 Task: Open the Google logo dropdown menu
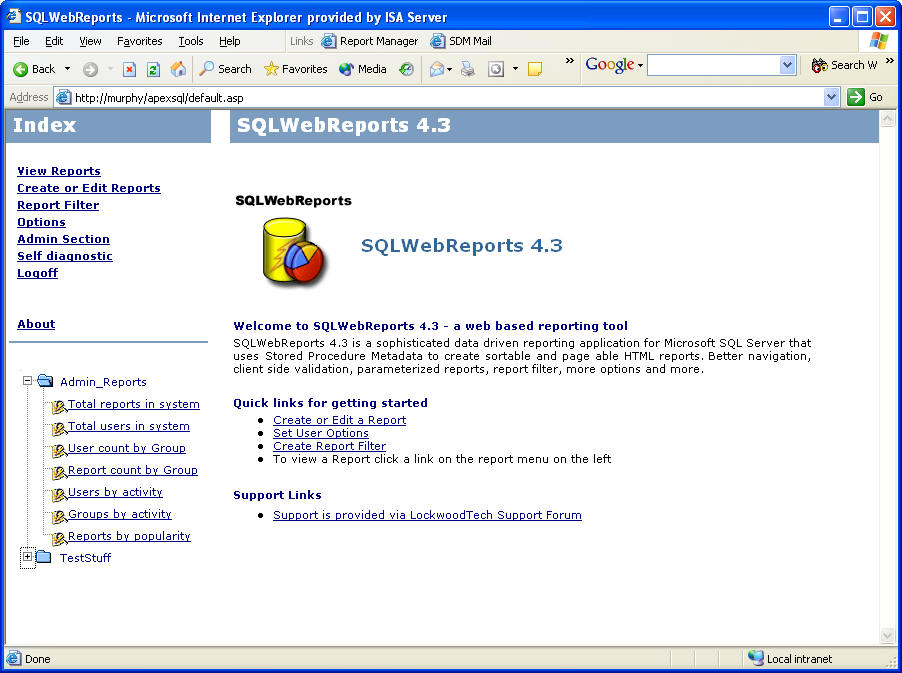(640, 66)
